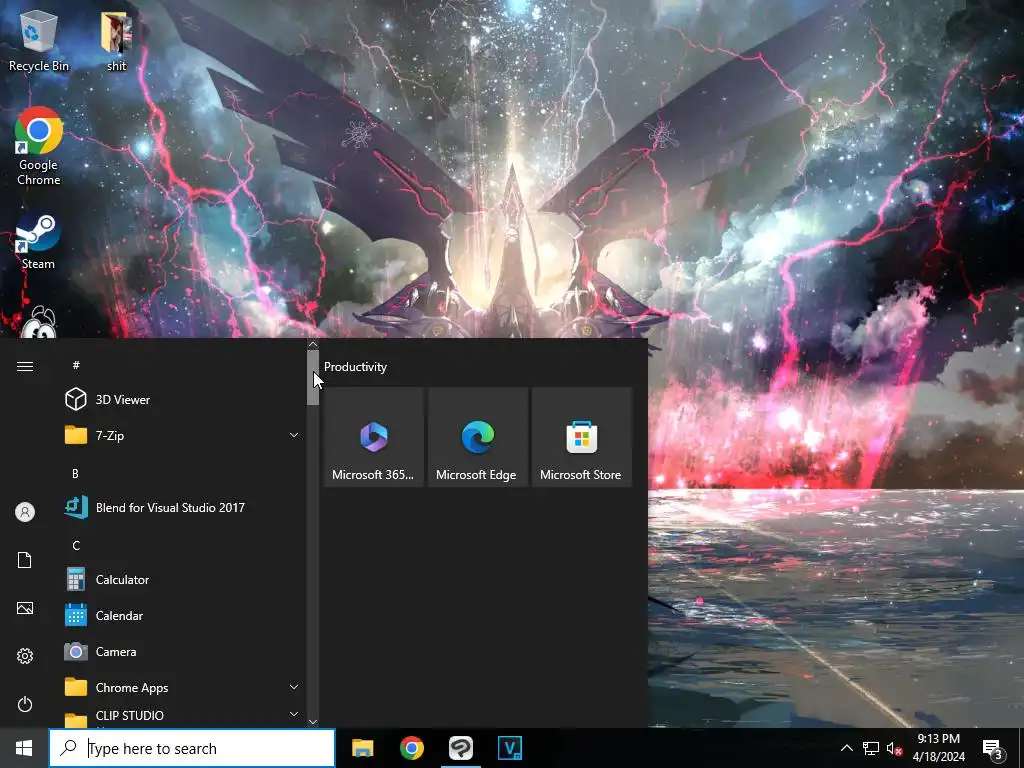The image size is (1024, 768).
Task: Switch to Clip Studio Paint taskbar icon
Action: (460, 748)
